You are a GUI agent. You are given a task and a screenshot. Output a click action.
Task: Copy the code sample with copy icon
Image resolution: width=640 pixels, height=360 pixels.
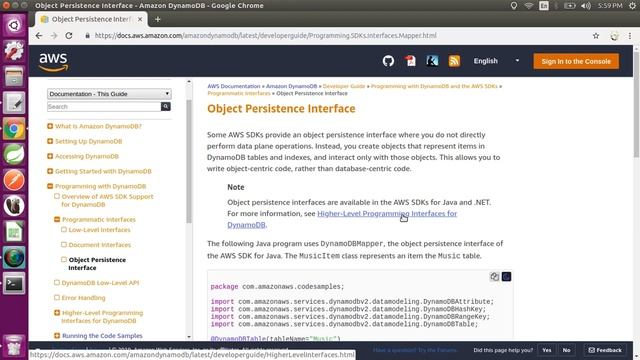(x=494, y=277)
